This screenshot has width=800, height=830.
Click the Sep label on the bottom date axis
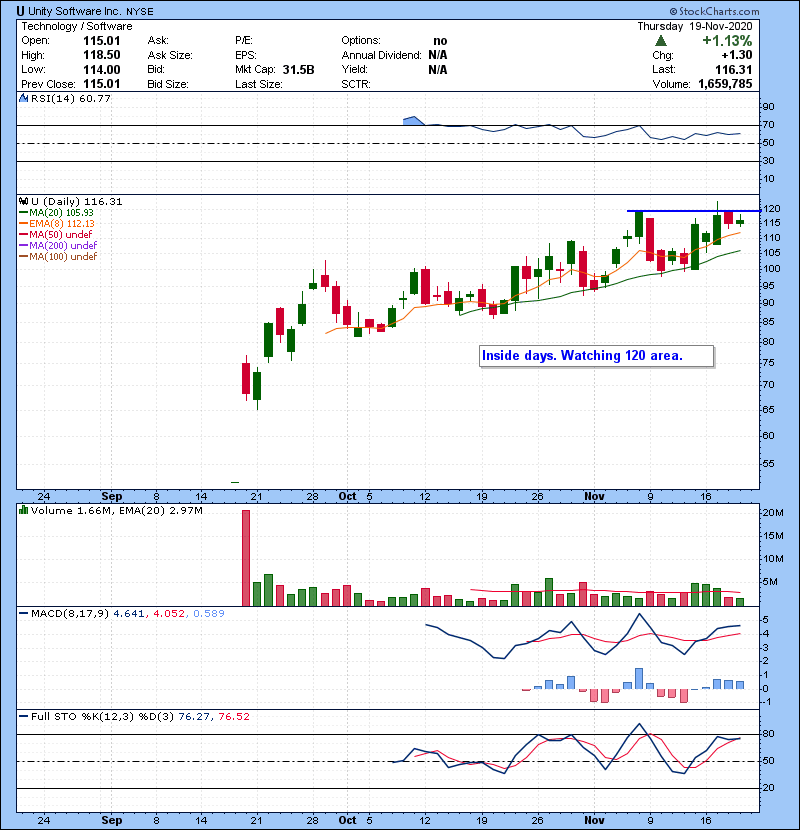[x=112, y=820]
